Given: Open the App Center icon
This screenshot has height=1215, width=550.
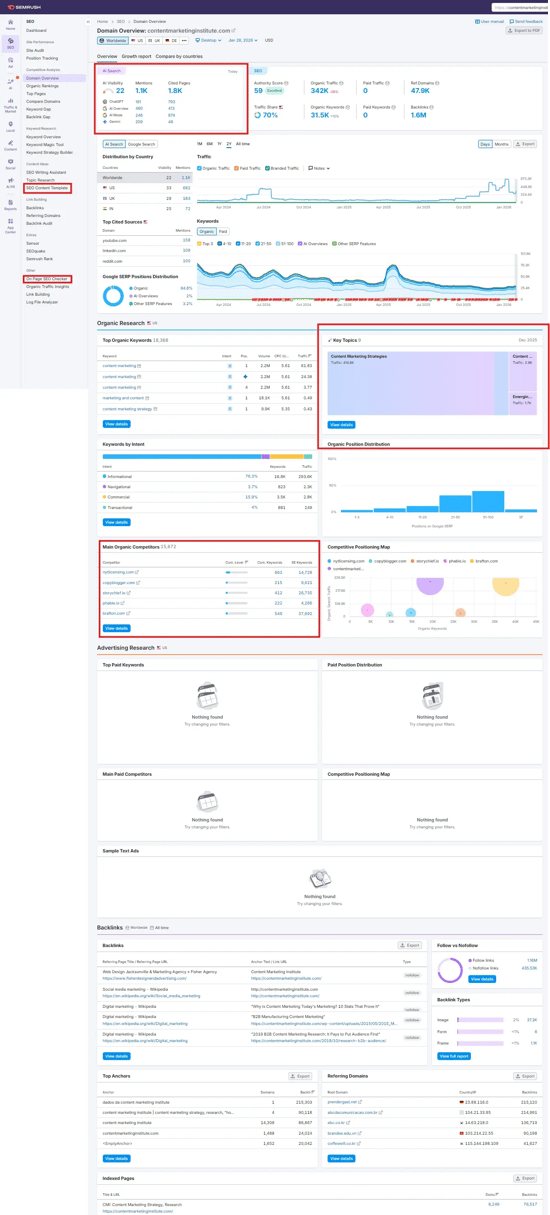Looking at the screenshot, I should (x=11, y=225).
